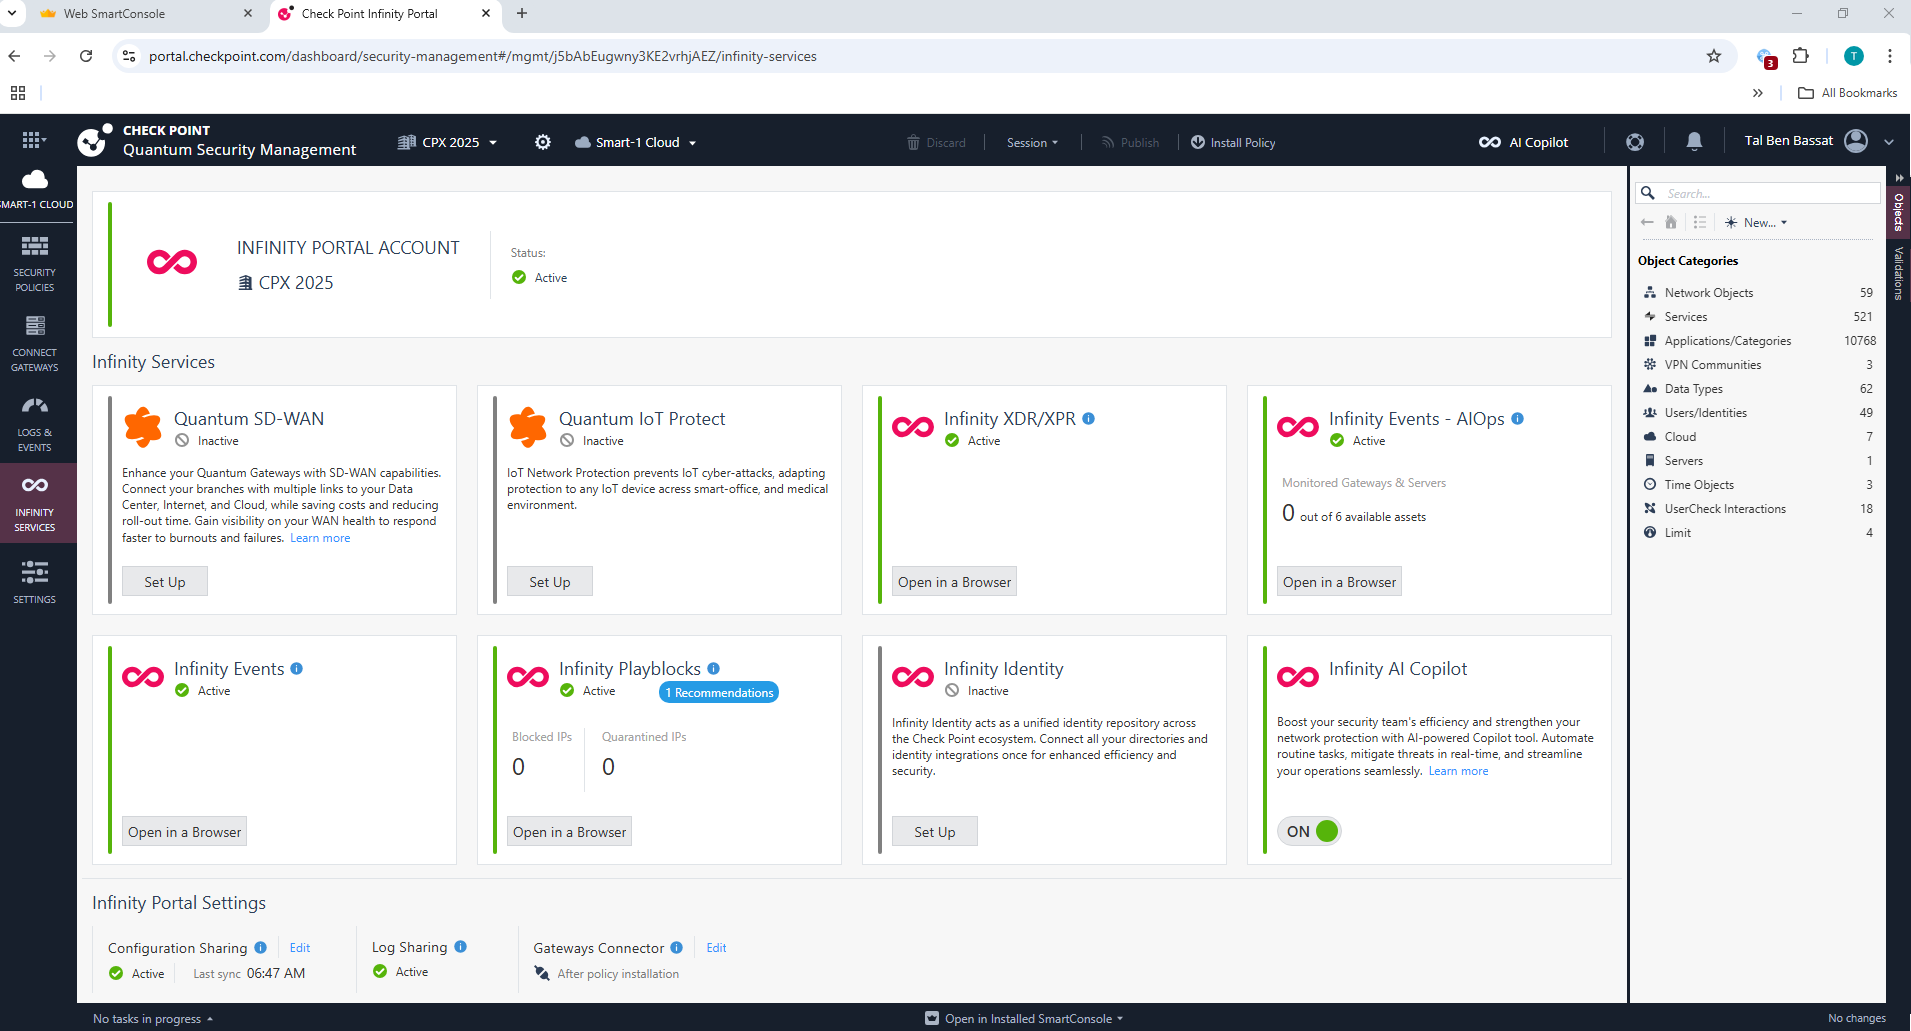Switch to the Web SmartConsole tab

point(140,14)
